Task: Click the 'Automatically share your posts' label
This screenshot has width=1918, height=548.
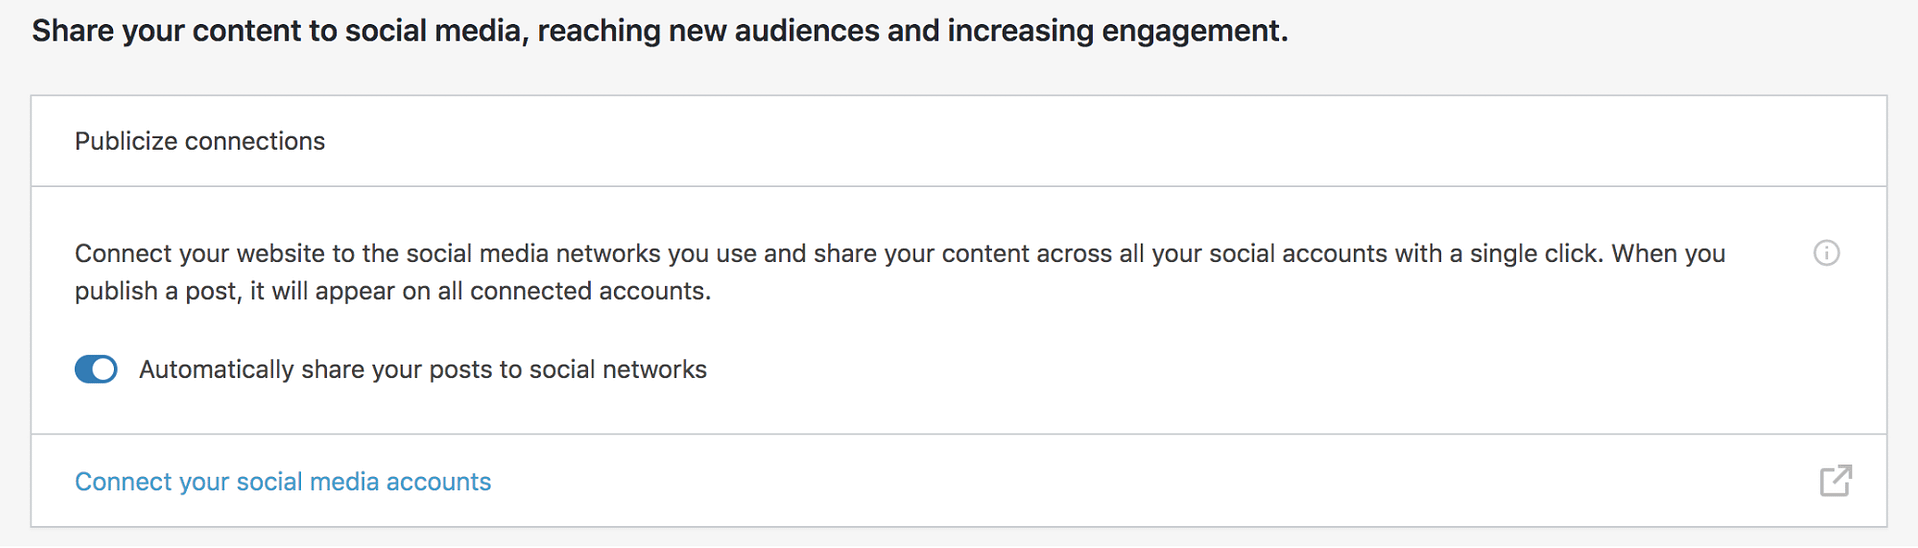Action: (422, 370)
